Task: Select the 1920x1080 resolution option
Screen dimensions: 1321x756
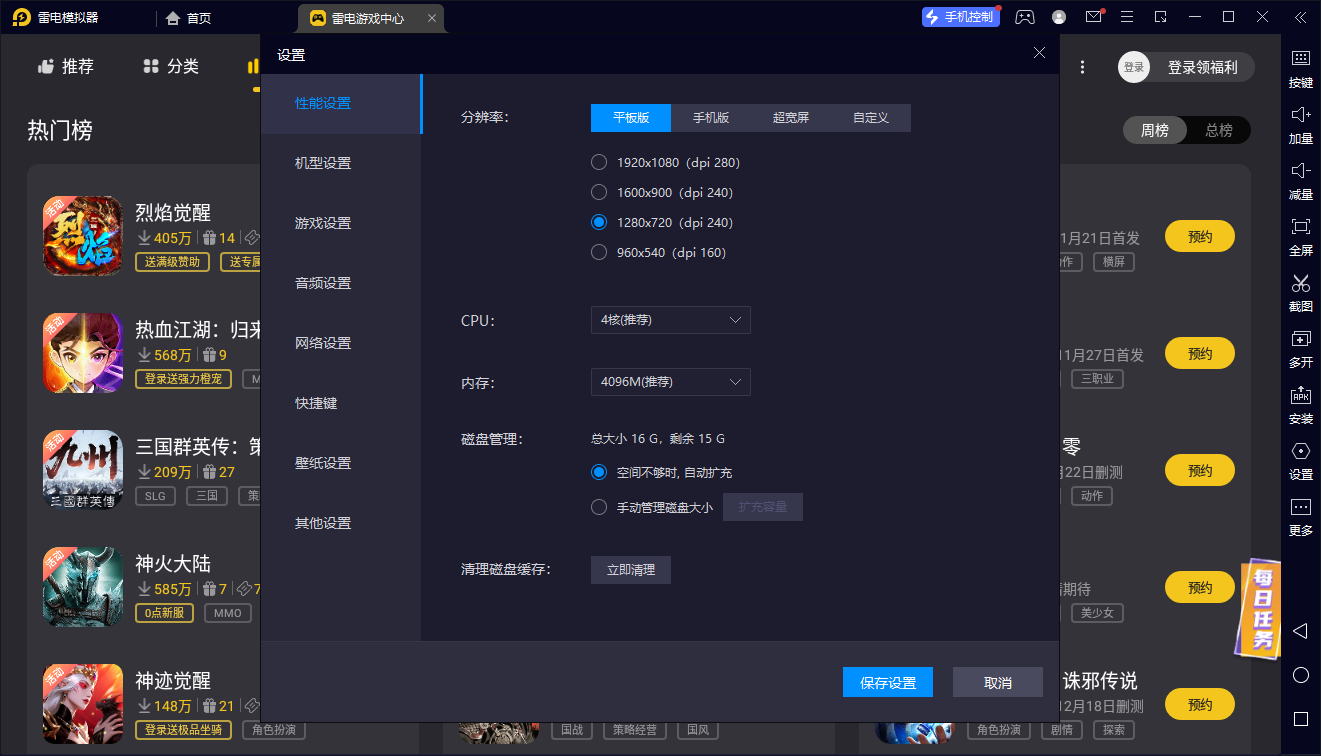Action: (599, 161)
